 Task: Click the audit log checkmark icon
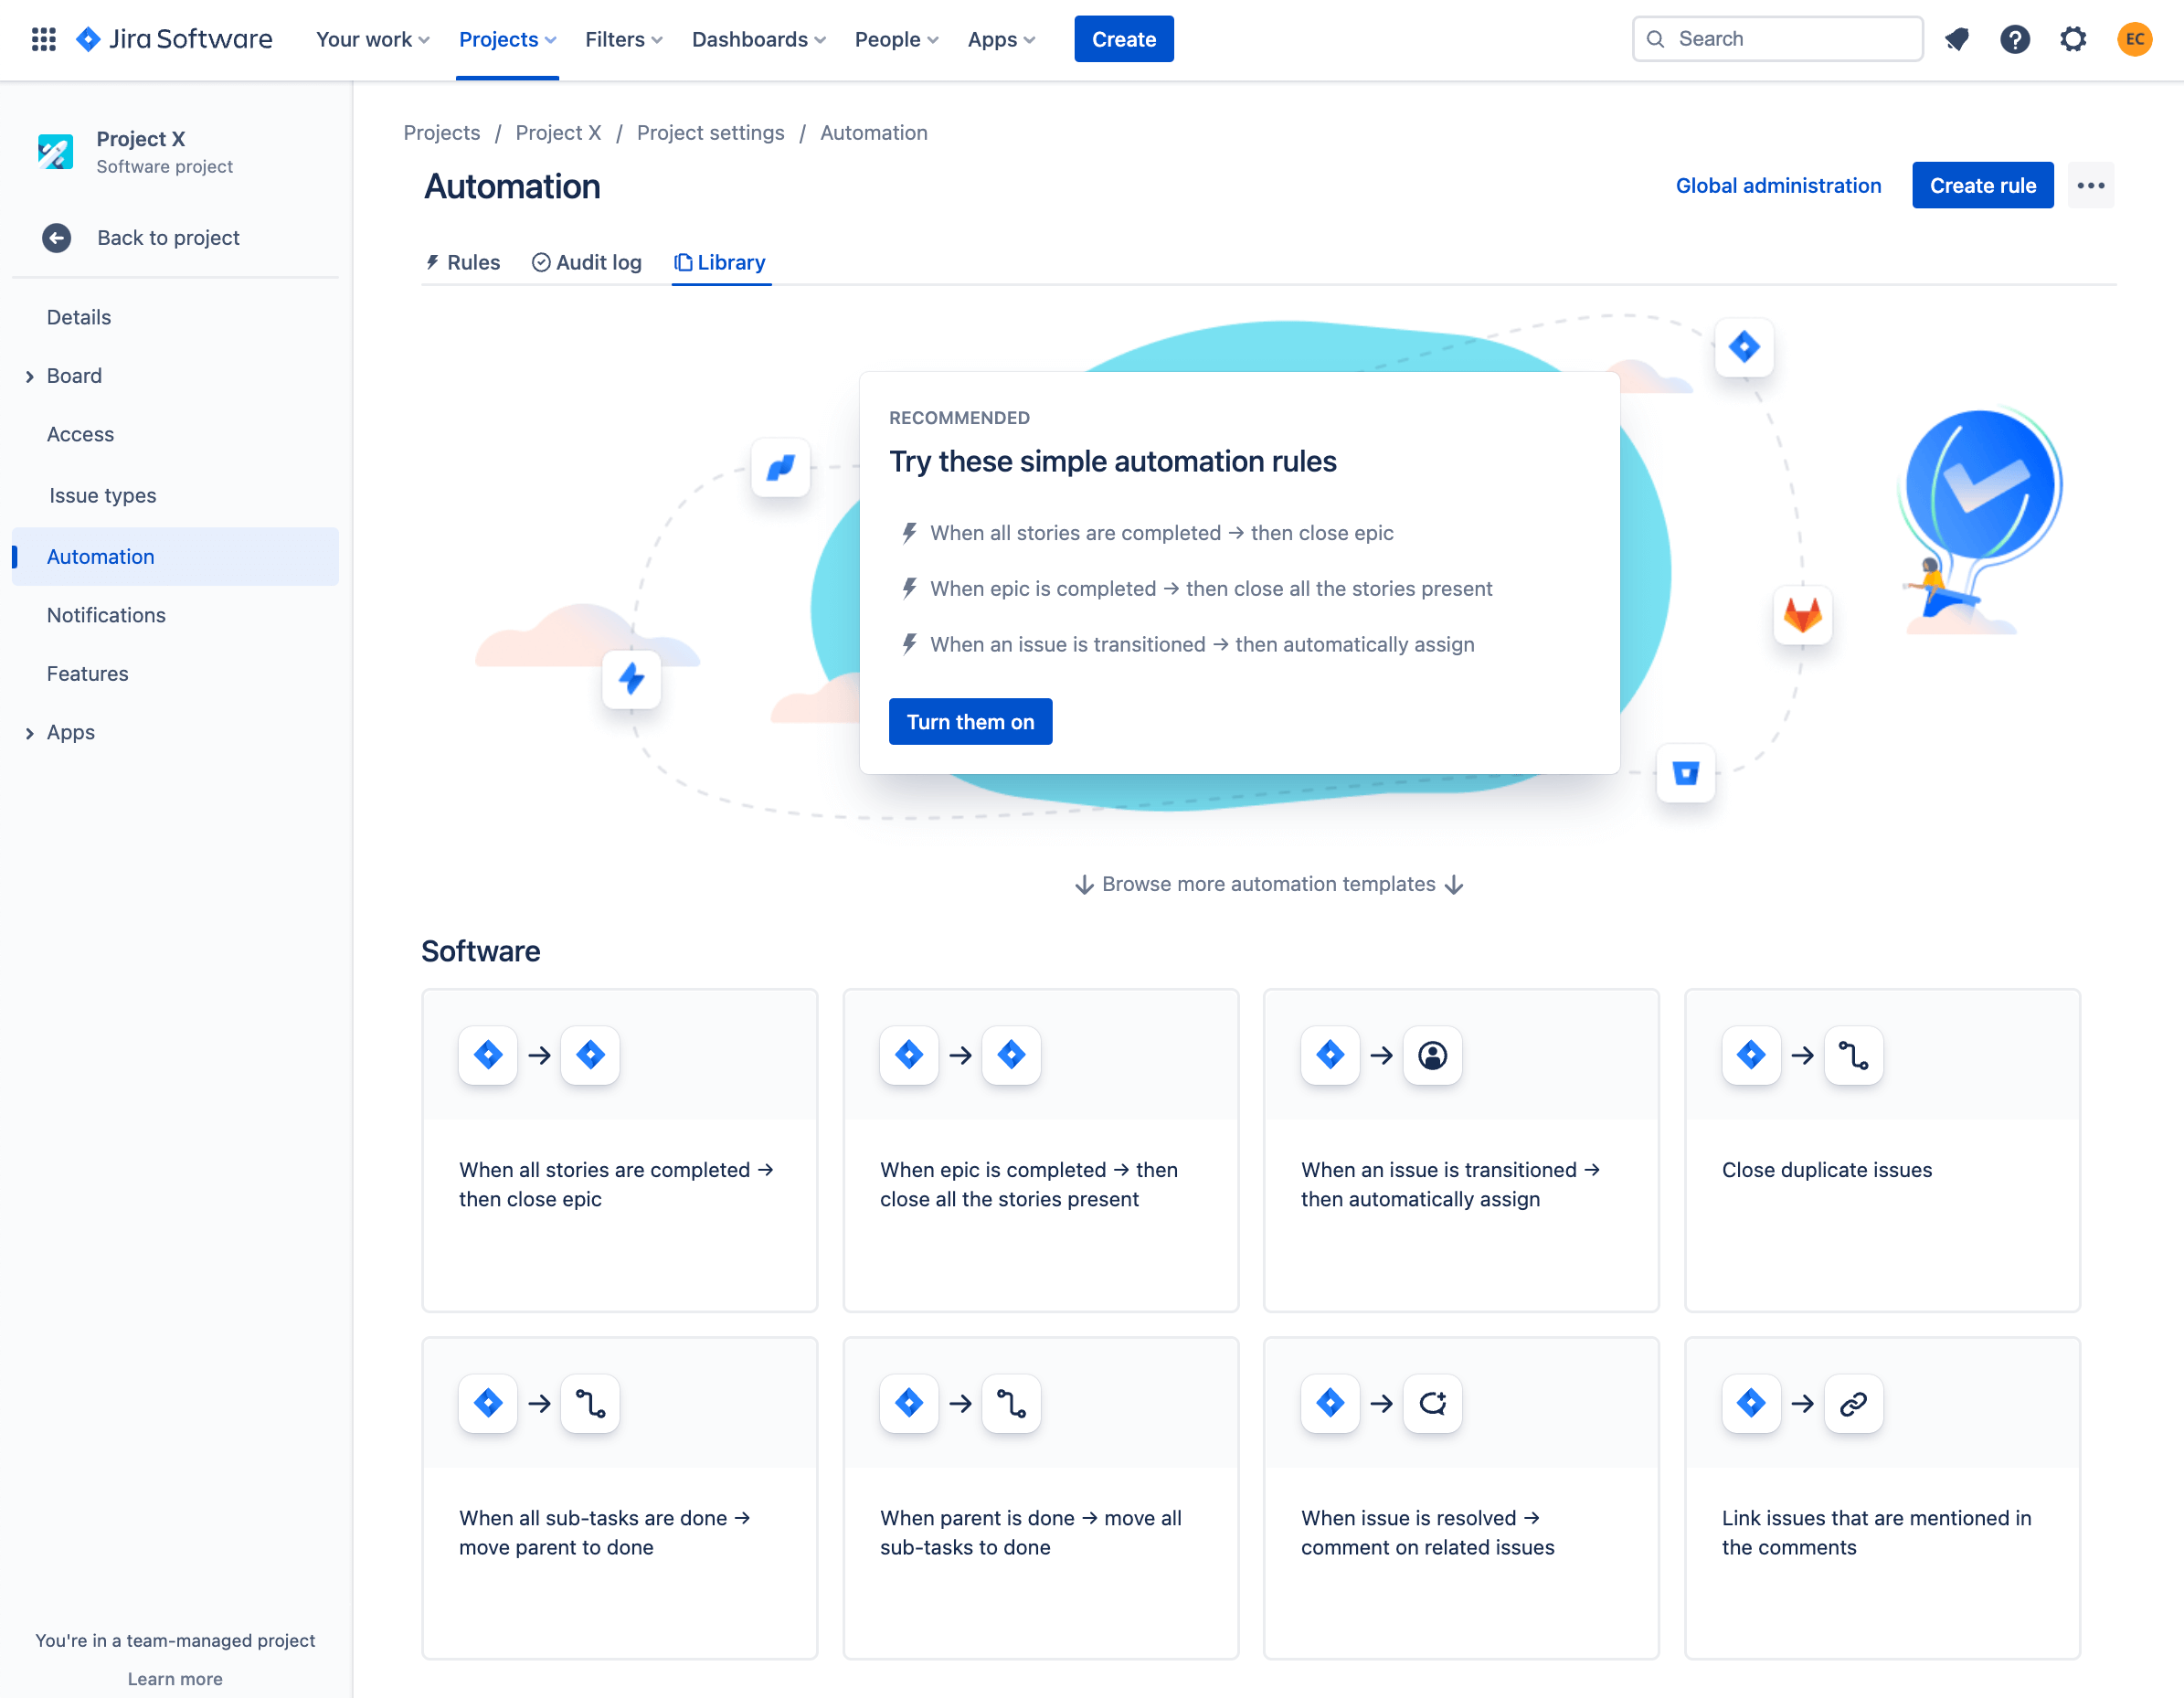point(541,262)
